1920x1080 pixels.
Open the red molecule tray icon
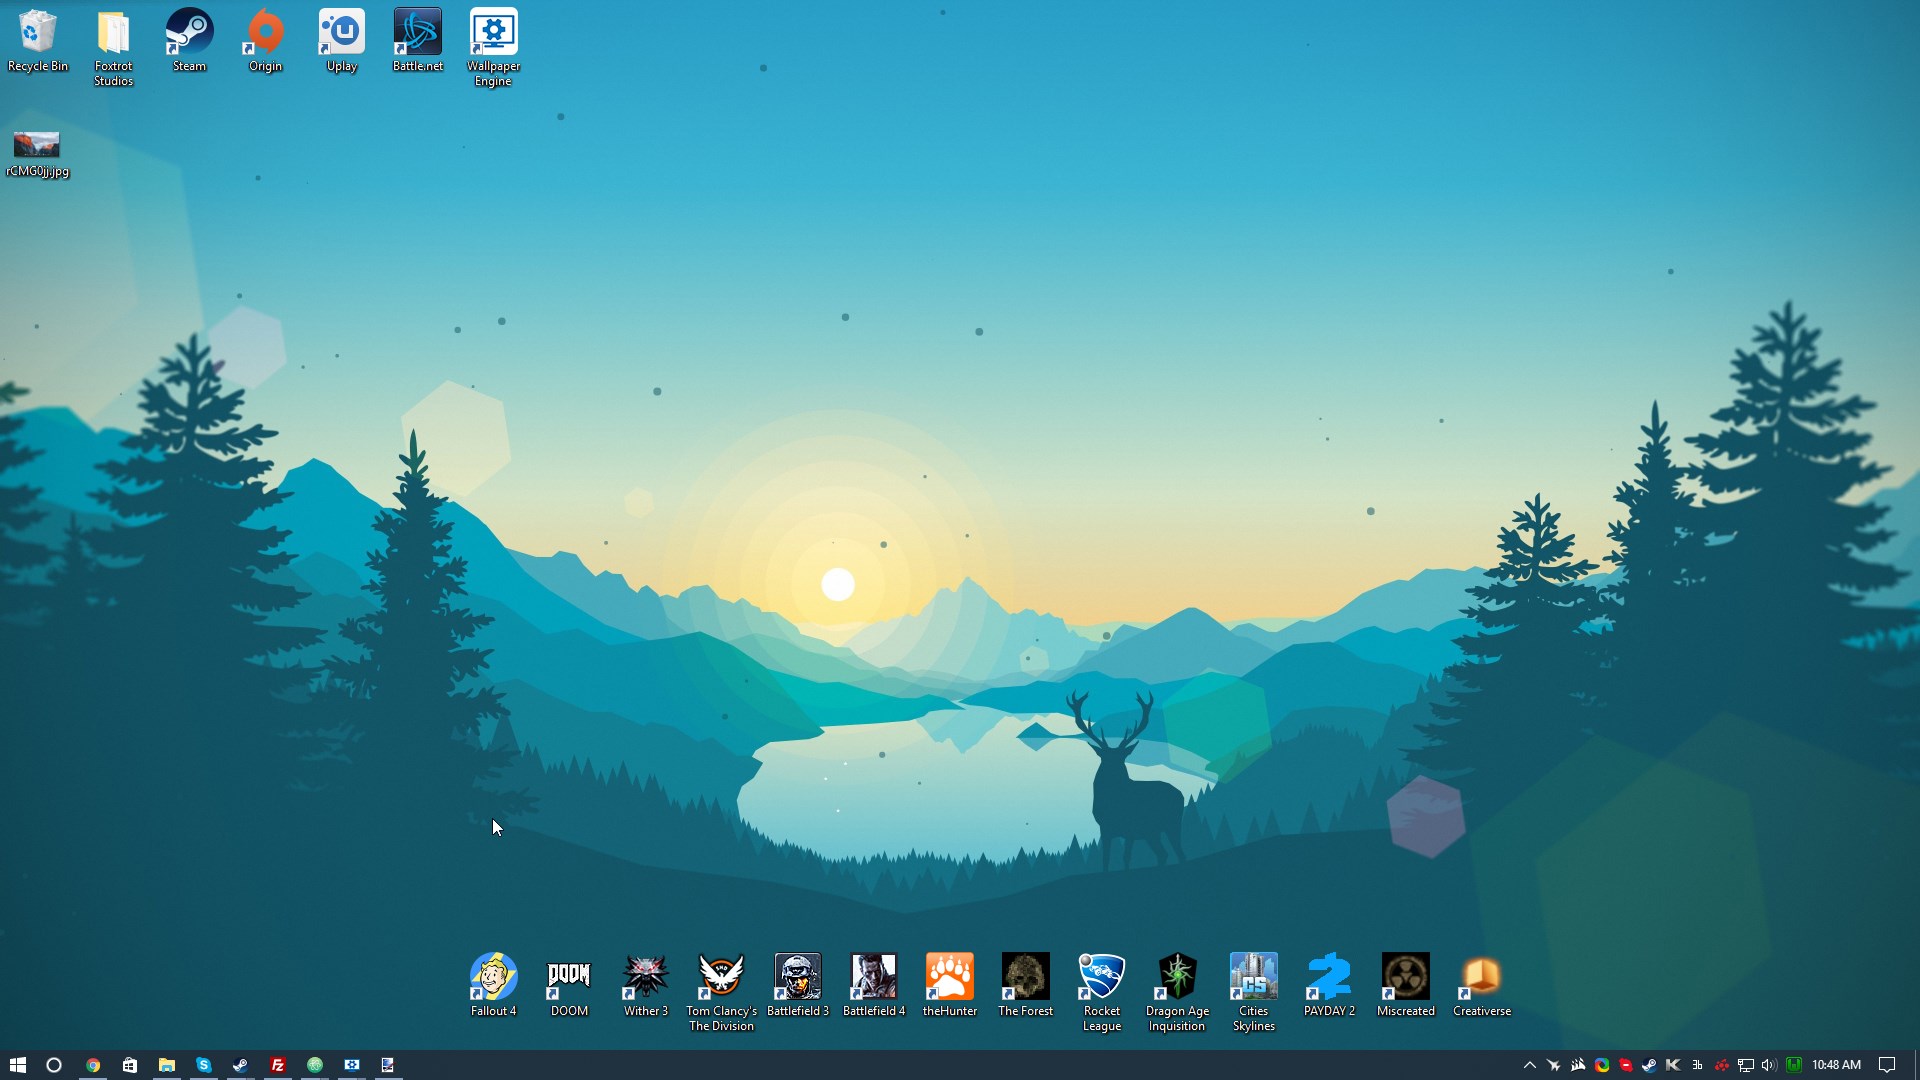1721,1065
